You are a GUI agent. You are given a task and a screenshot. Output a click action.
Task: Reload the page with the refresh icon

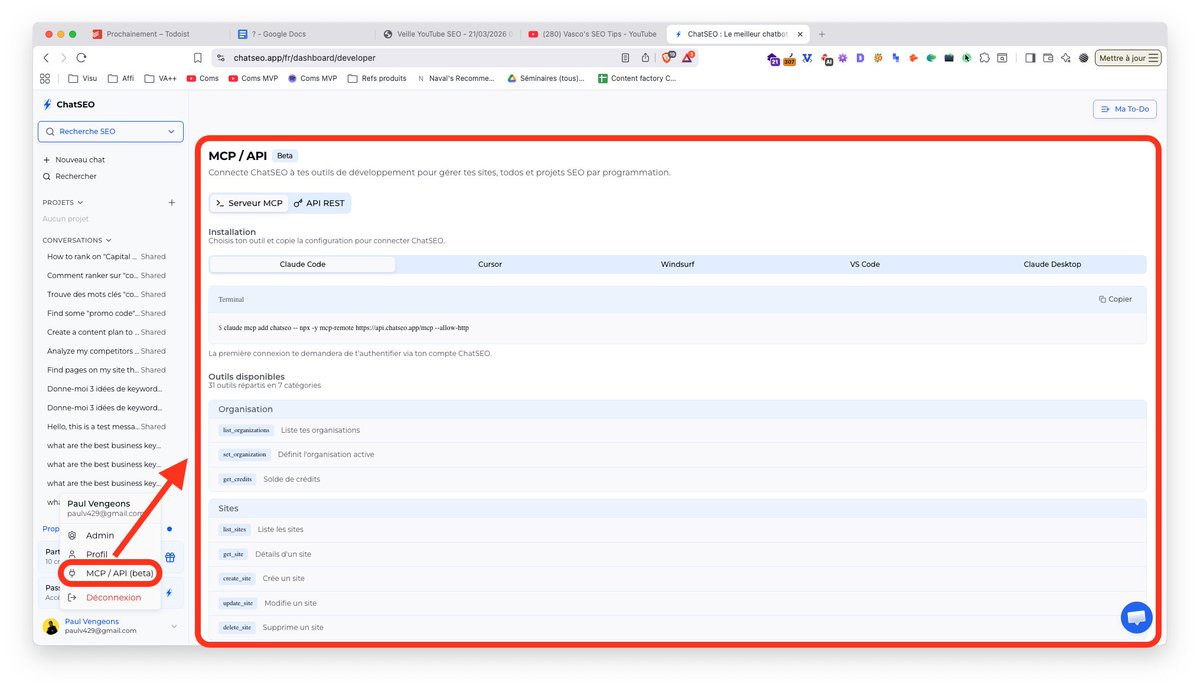click(83, 58)
